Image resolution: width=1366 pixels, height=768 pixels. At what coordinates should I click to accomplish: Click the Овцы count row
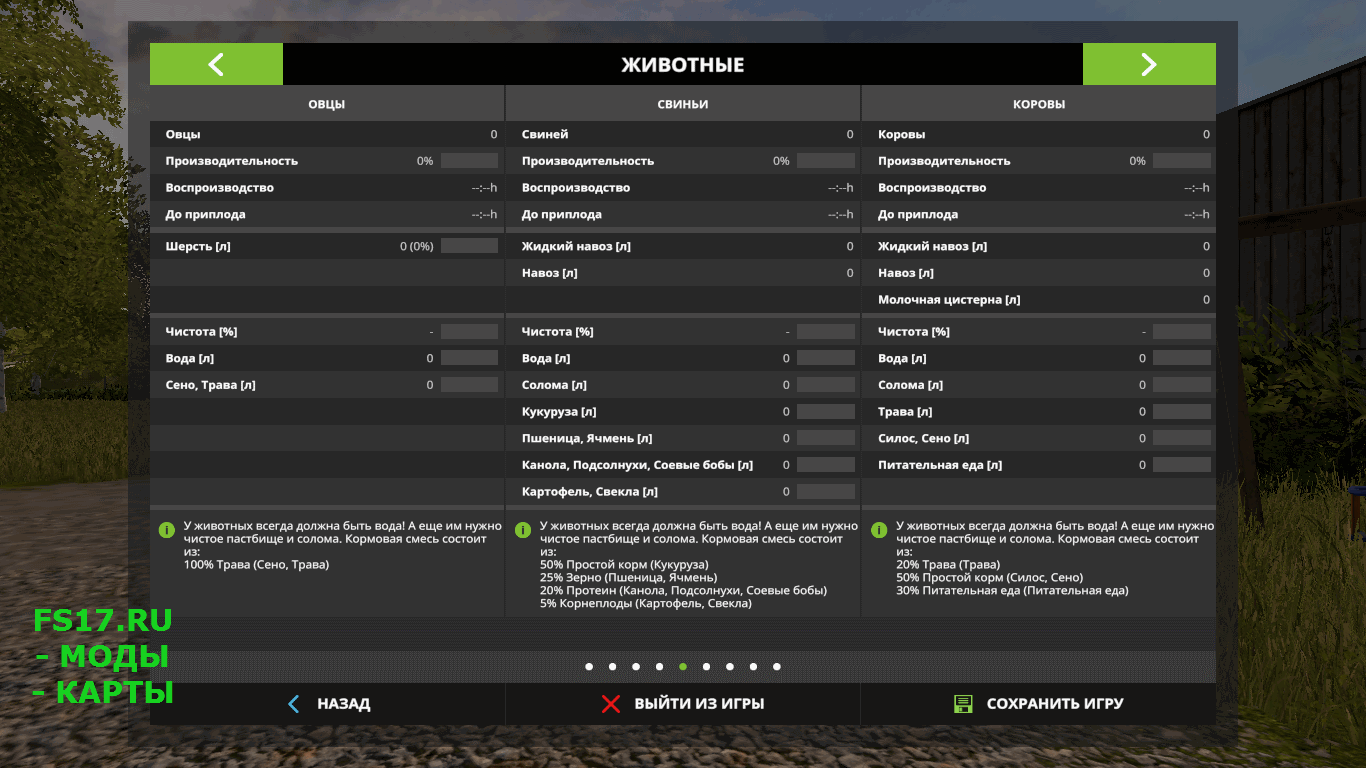pos(327,134)
